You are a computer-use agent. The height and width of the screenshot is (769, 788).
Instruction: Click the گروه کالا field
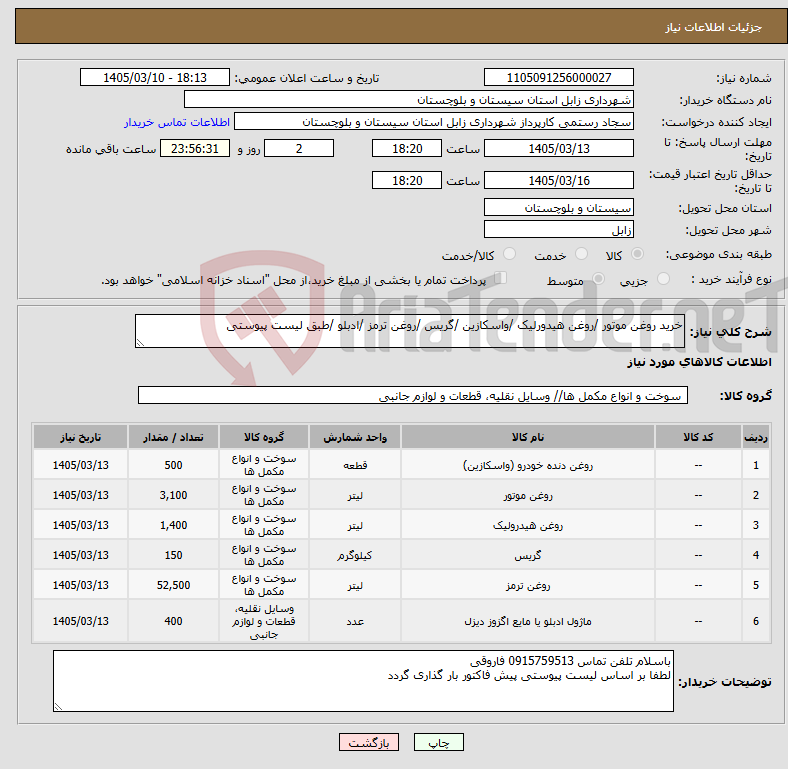coord(413,395)
